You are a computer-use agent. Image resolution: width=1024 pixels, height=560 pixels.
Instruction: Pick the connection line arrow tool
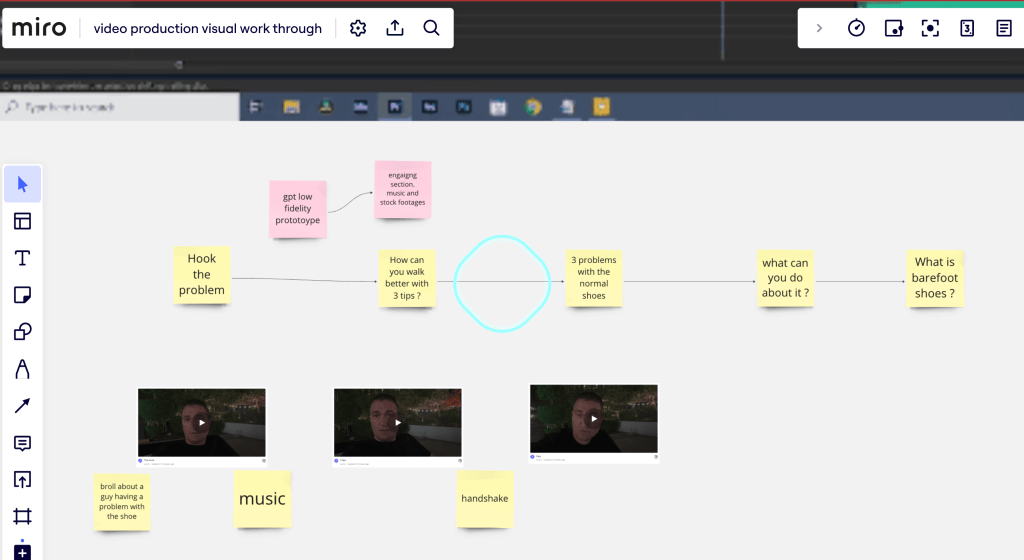click(22, 406)
